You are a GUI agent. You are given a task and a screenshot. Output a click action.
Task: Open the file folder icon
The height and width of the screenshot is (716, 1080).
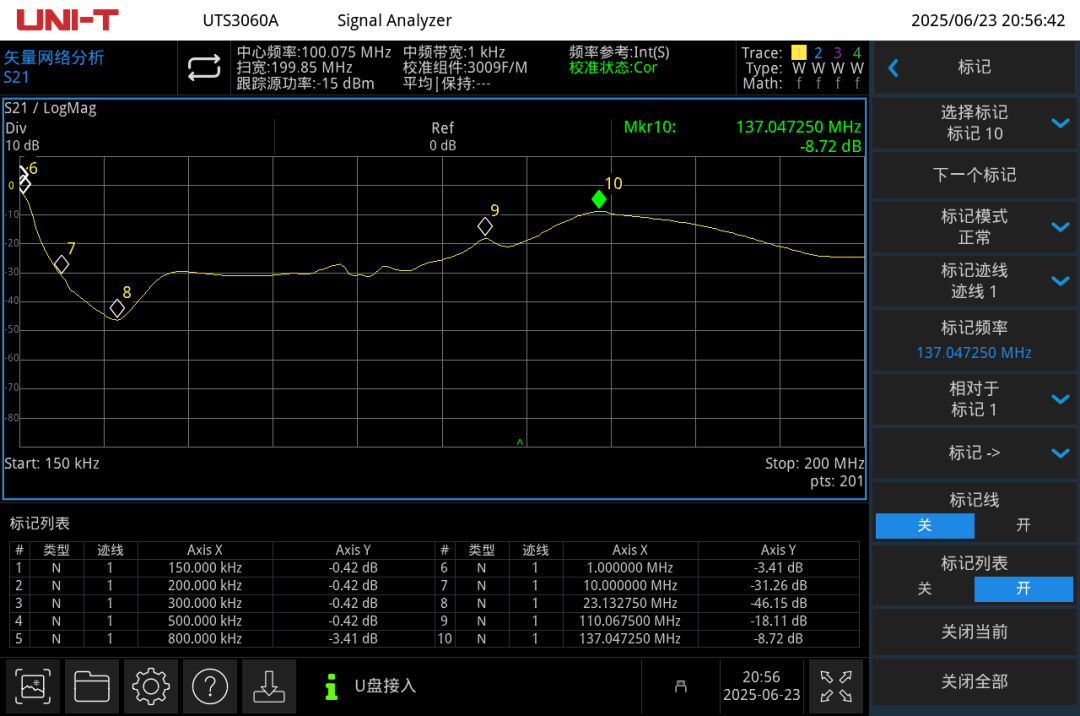point(92,686)
